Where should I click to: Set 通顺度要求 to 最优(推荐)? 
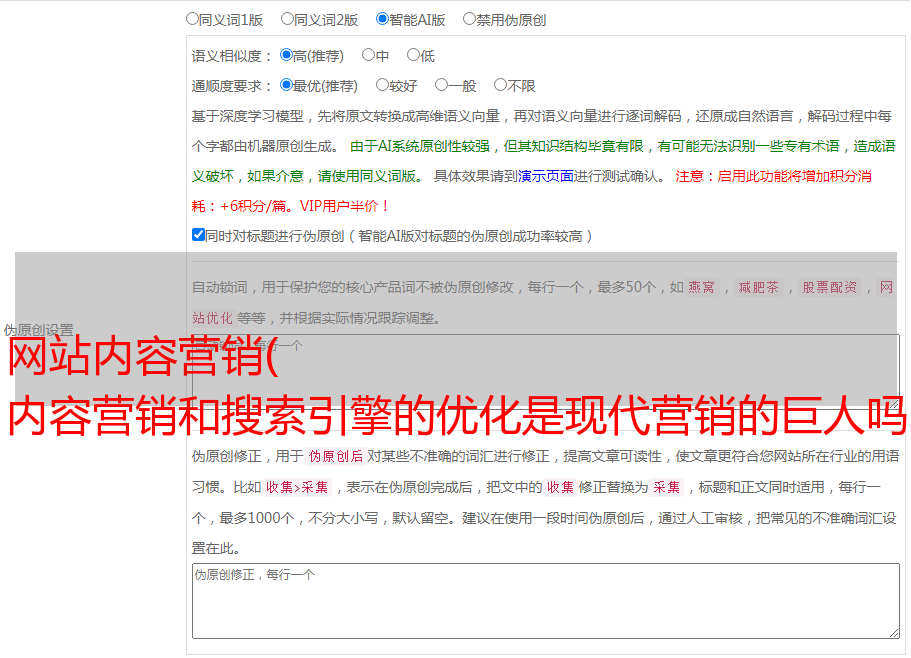click(286, 85)
